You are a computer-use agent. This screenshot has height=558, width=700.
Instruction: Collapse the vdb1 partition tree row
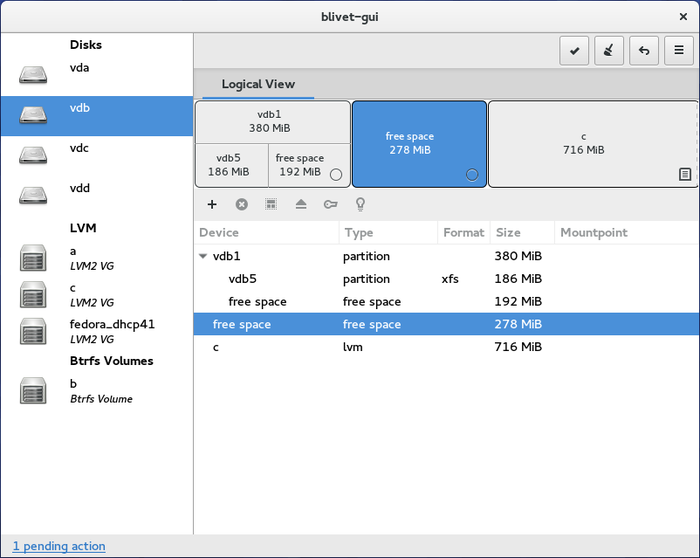204,256
